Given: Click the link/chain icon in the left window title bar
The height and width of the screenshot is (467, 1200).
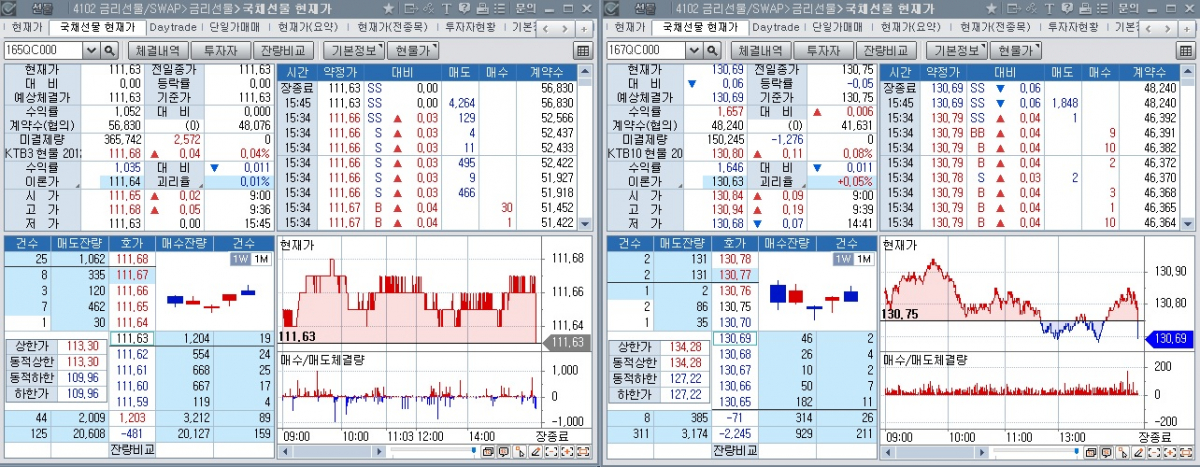Looking at the screenshot, I should coord(428,8).
